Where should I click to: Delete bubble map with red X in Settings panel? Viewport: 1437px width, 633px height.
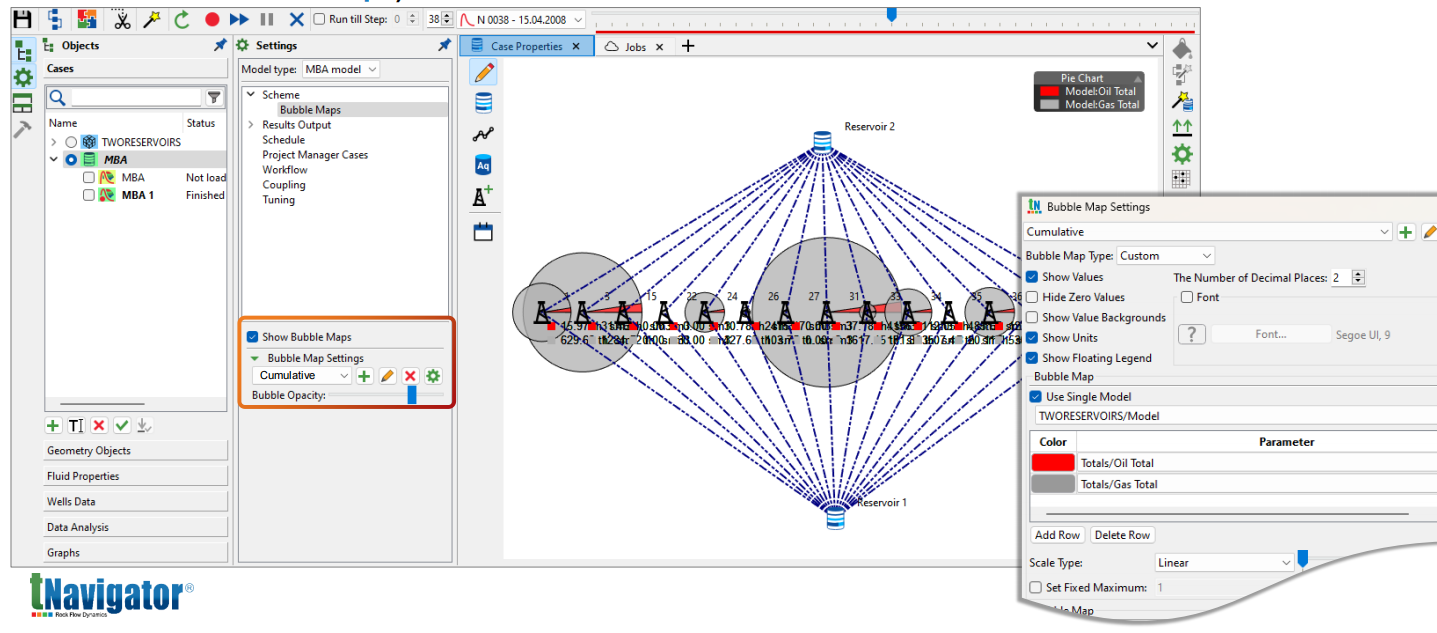pos(410,376)
